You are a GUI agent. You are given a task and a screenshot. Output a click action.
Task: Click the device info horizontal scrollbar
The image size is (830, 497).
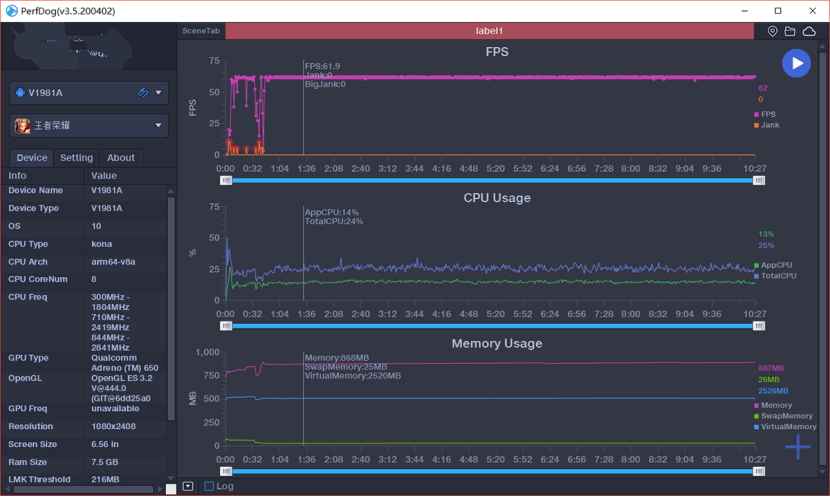[x=83, y=490]
